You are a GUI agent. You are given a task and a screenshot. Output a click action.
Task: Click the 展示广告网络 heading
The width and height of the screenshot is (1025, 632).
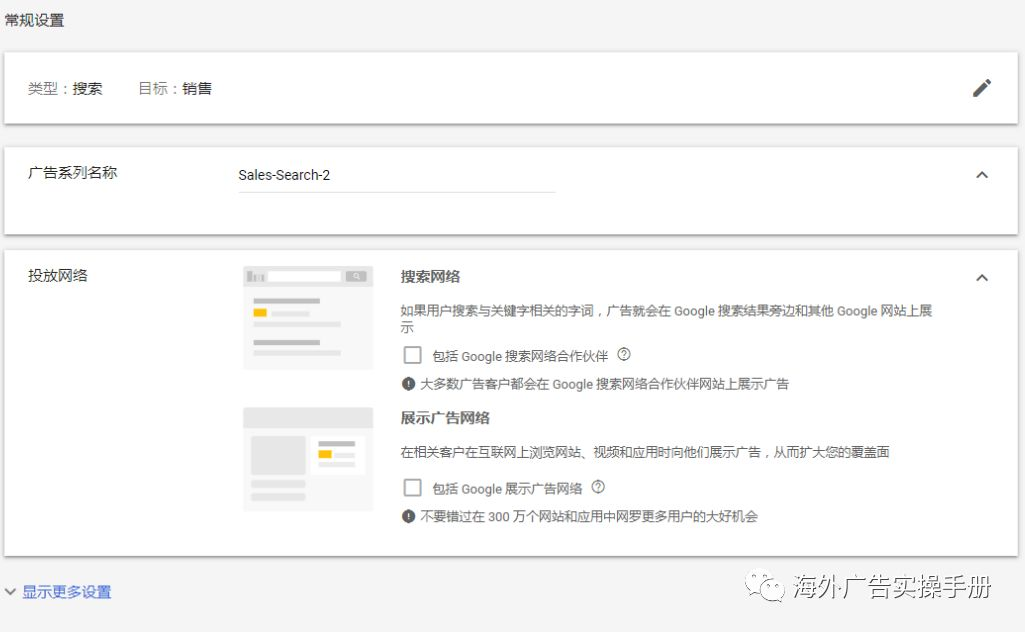445,418
